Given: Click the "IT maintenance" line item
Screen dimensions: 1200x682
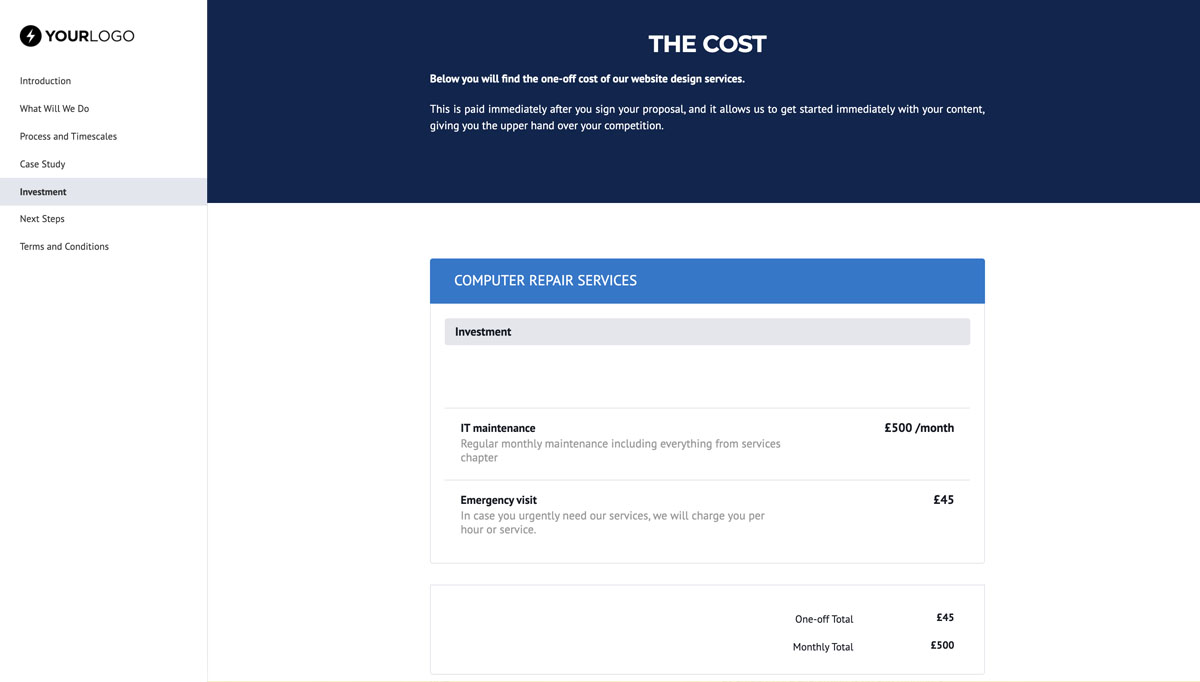Looking at the screenshot, I should [497, 427].
